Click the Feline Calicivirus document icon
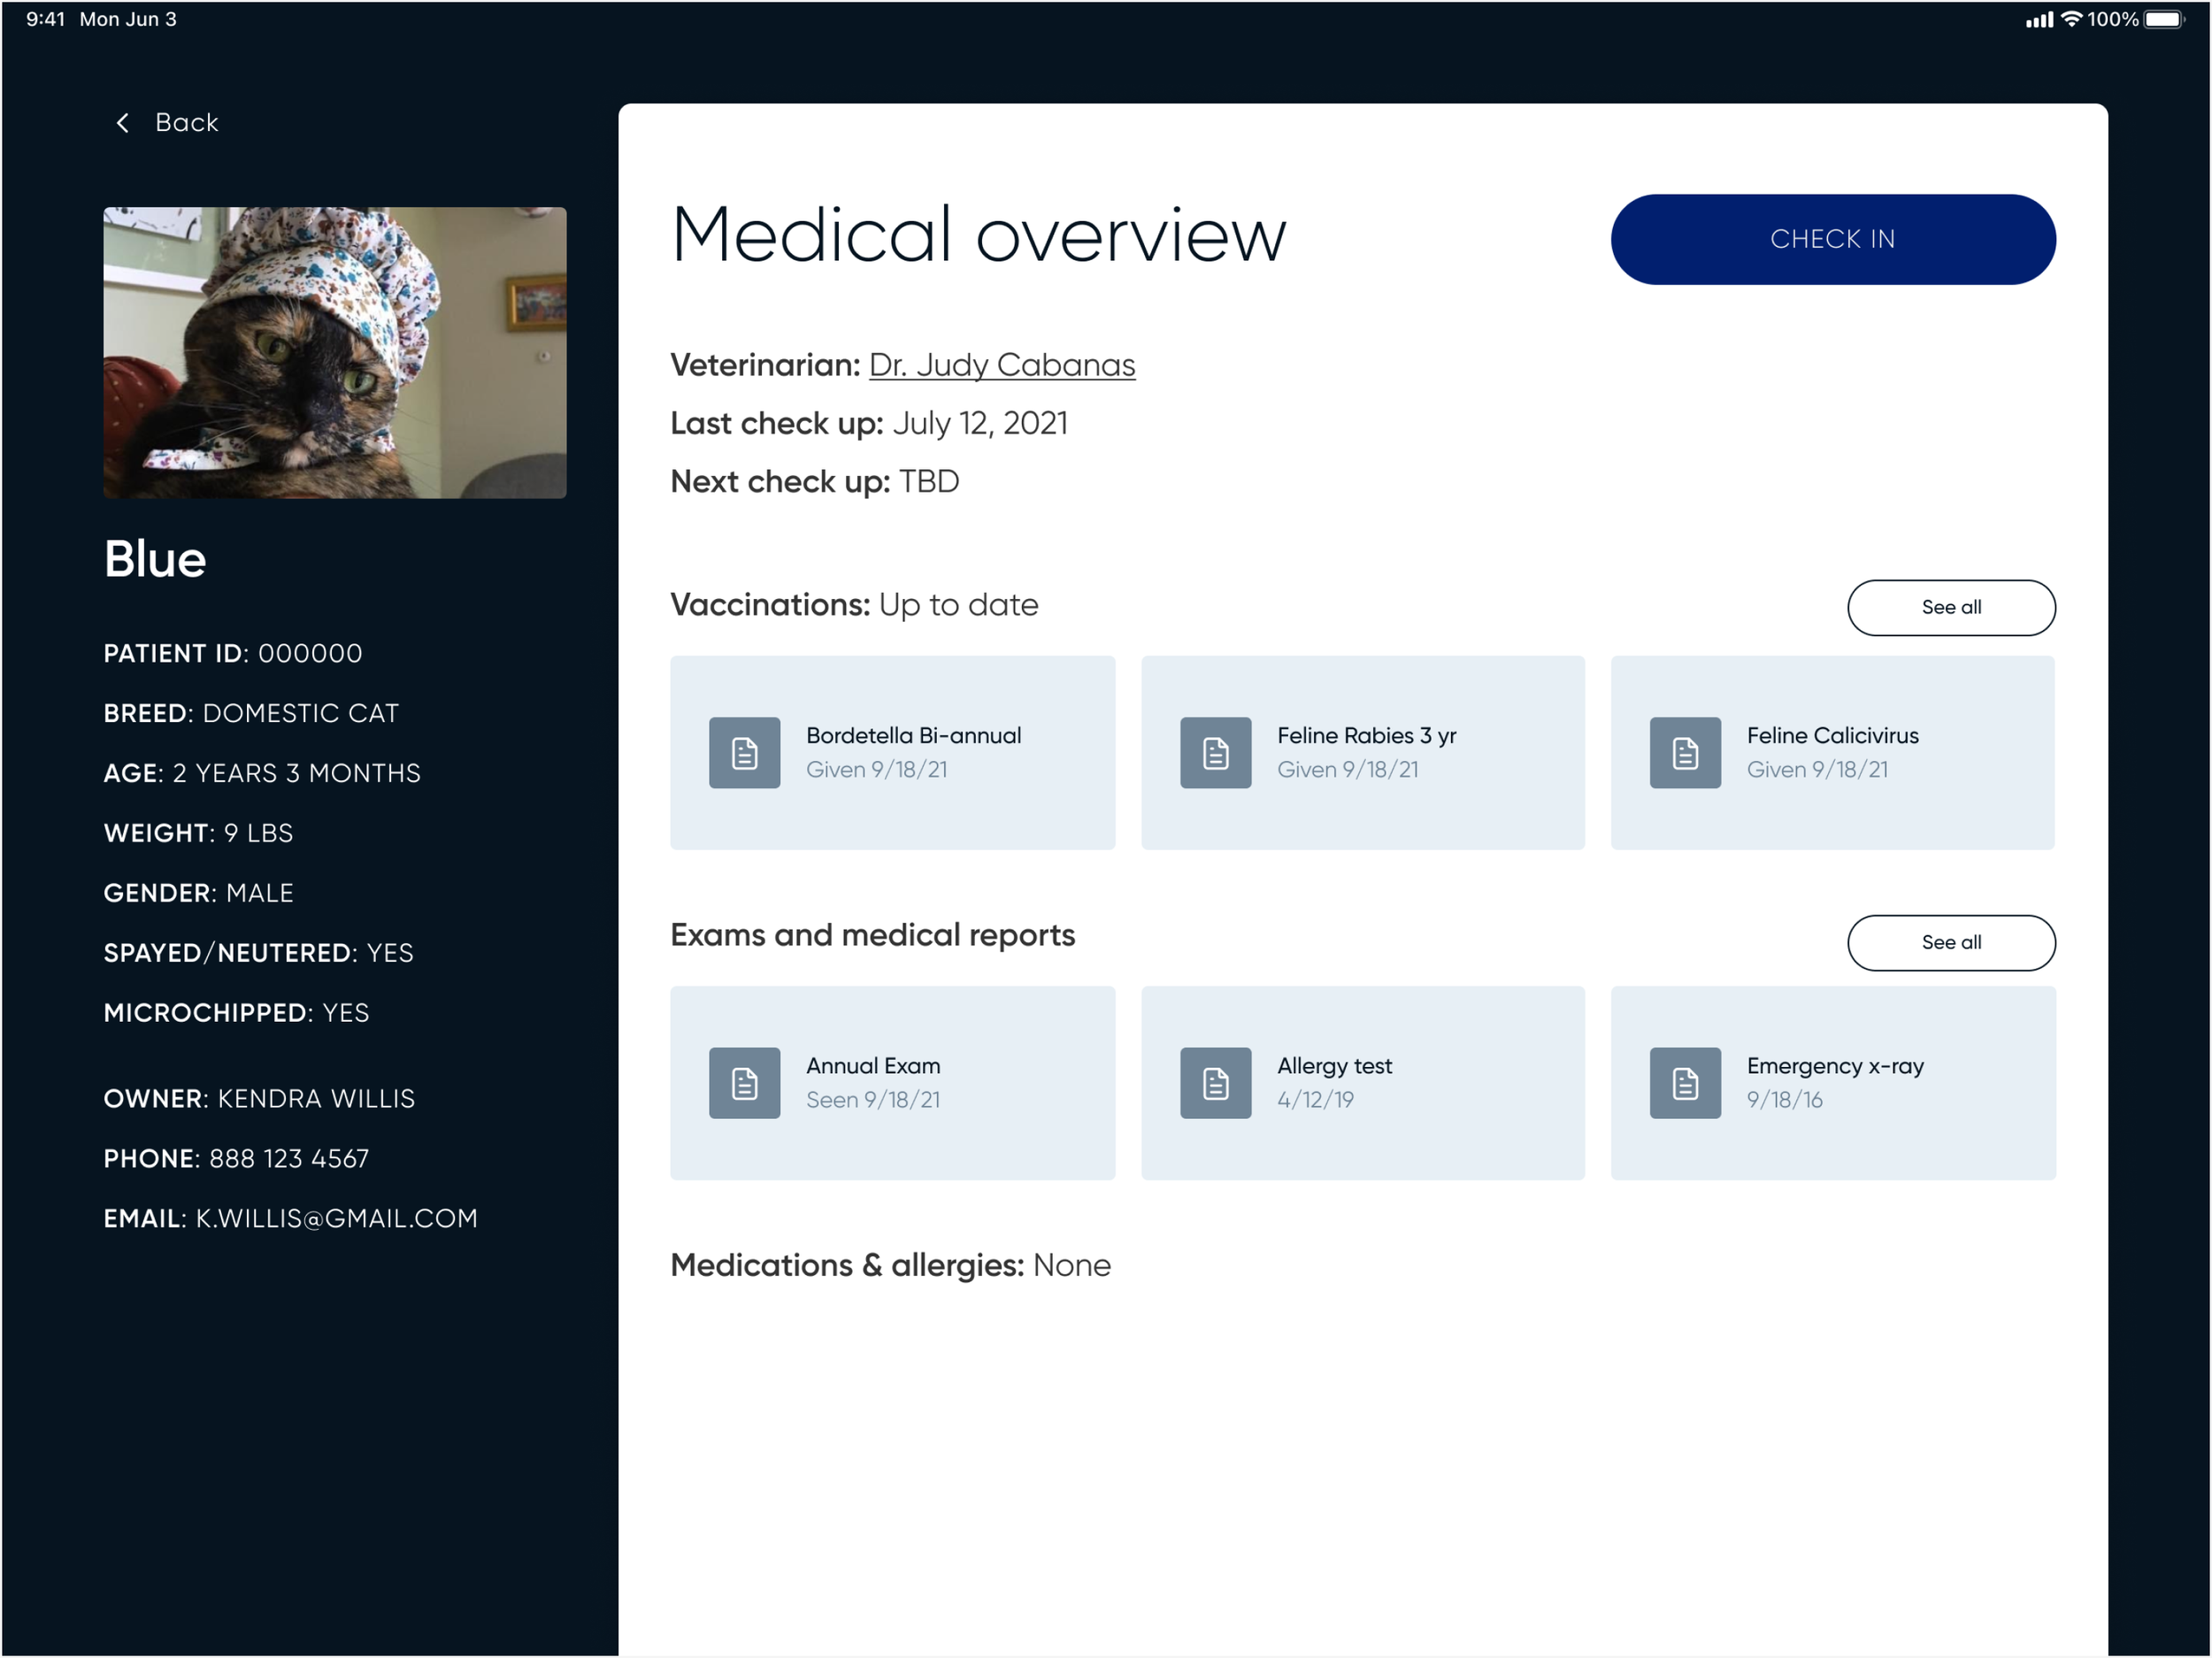 1685,753
